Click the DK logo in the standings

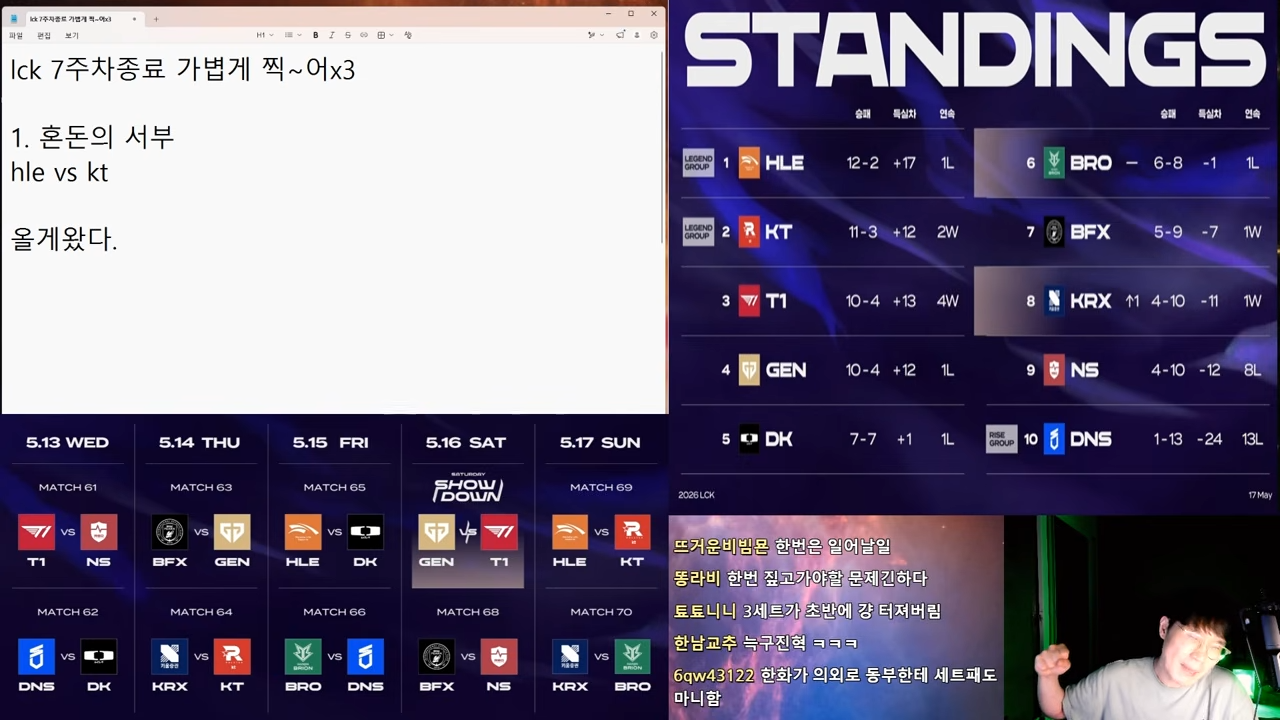(749, 439)
